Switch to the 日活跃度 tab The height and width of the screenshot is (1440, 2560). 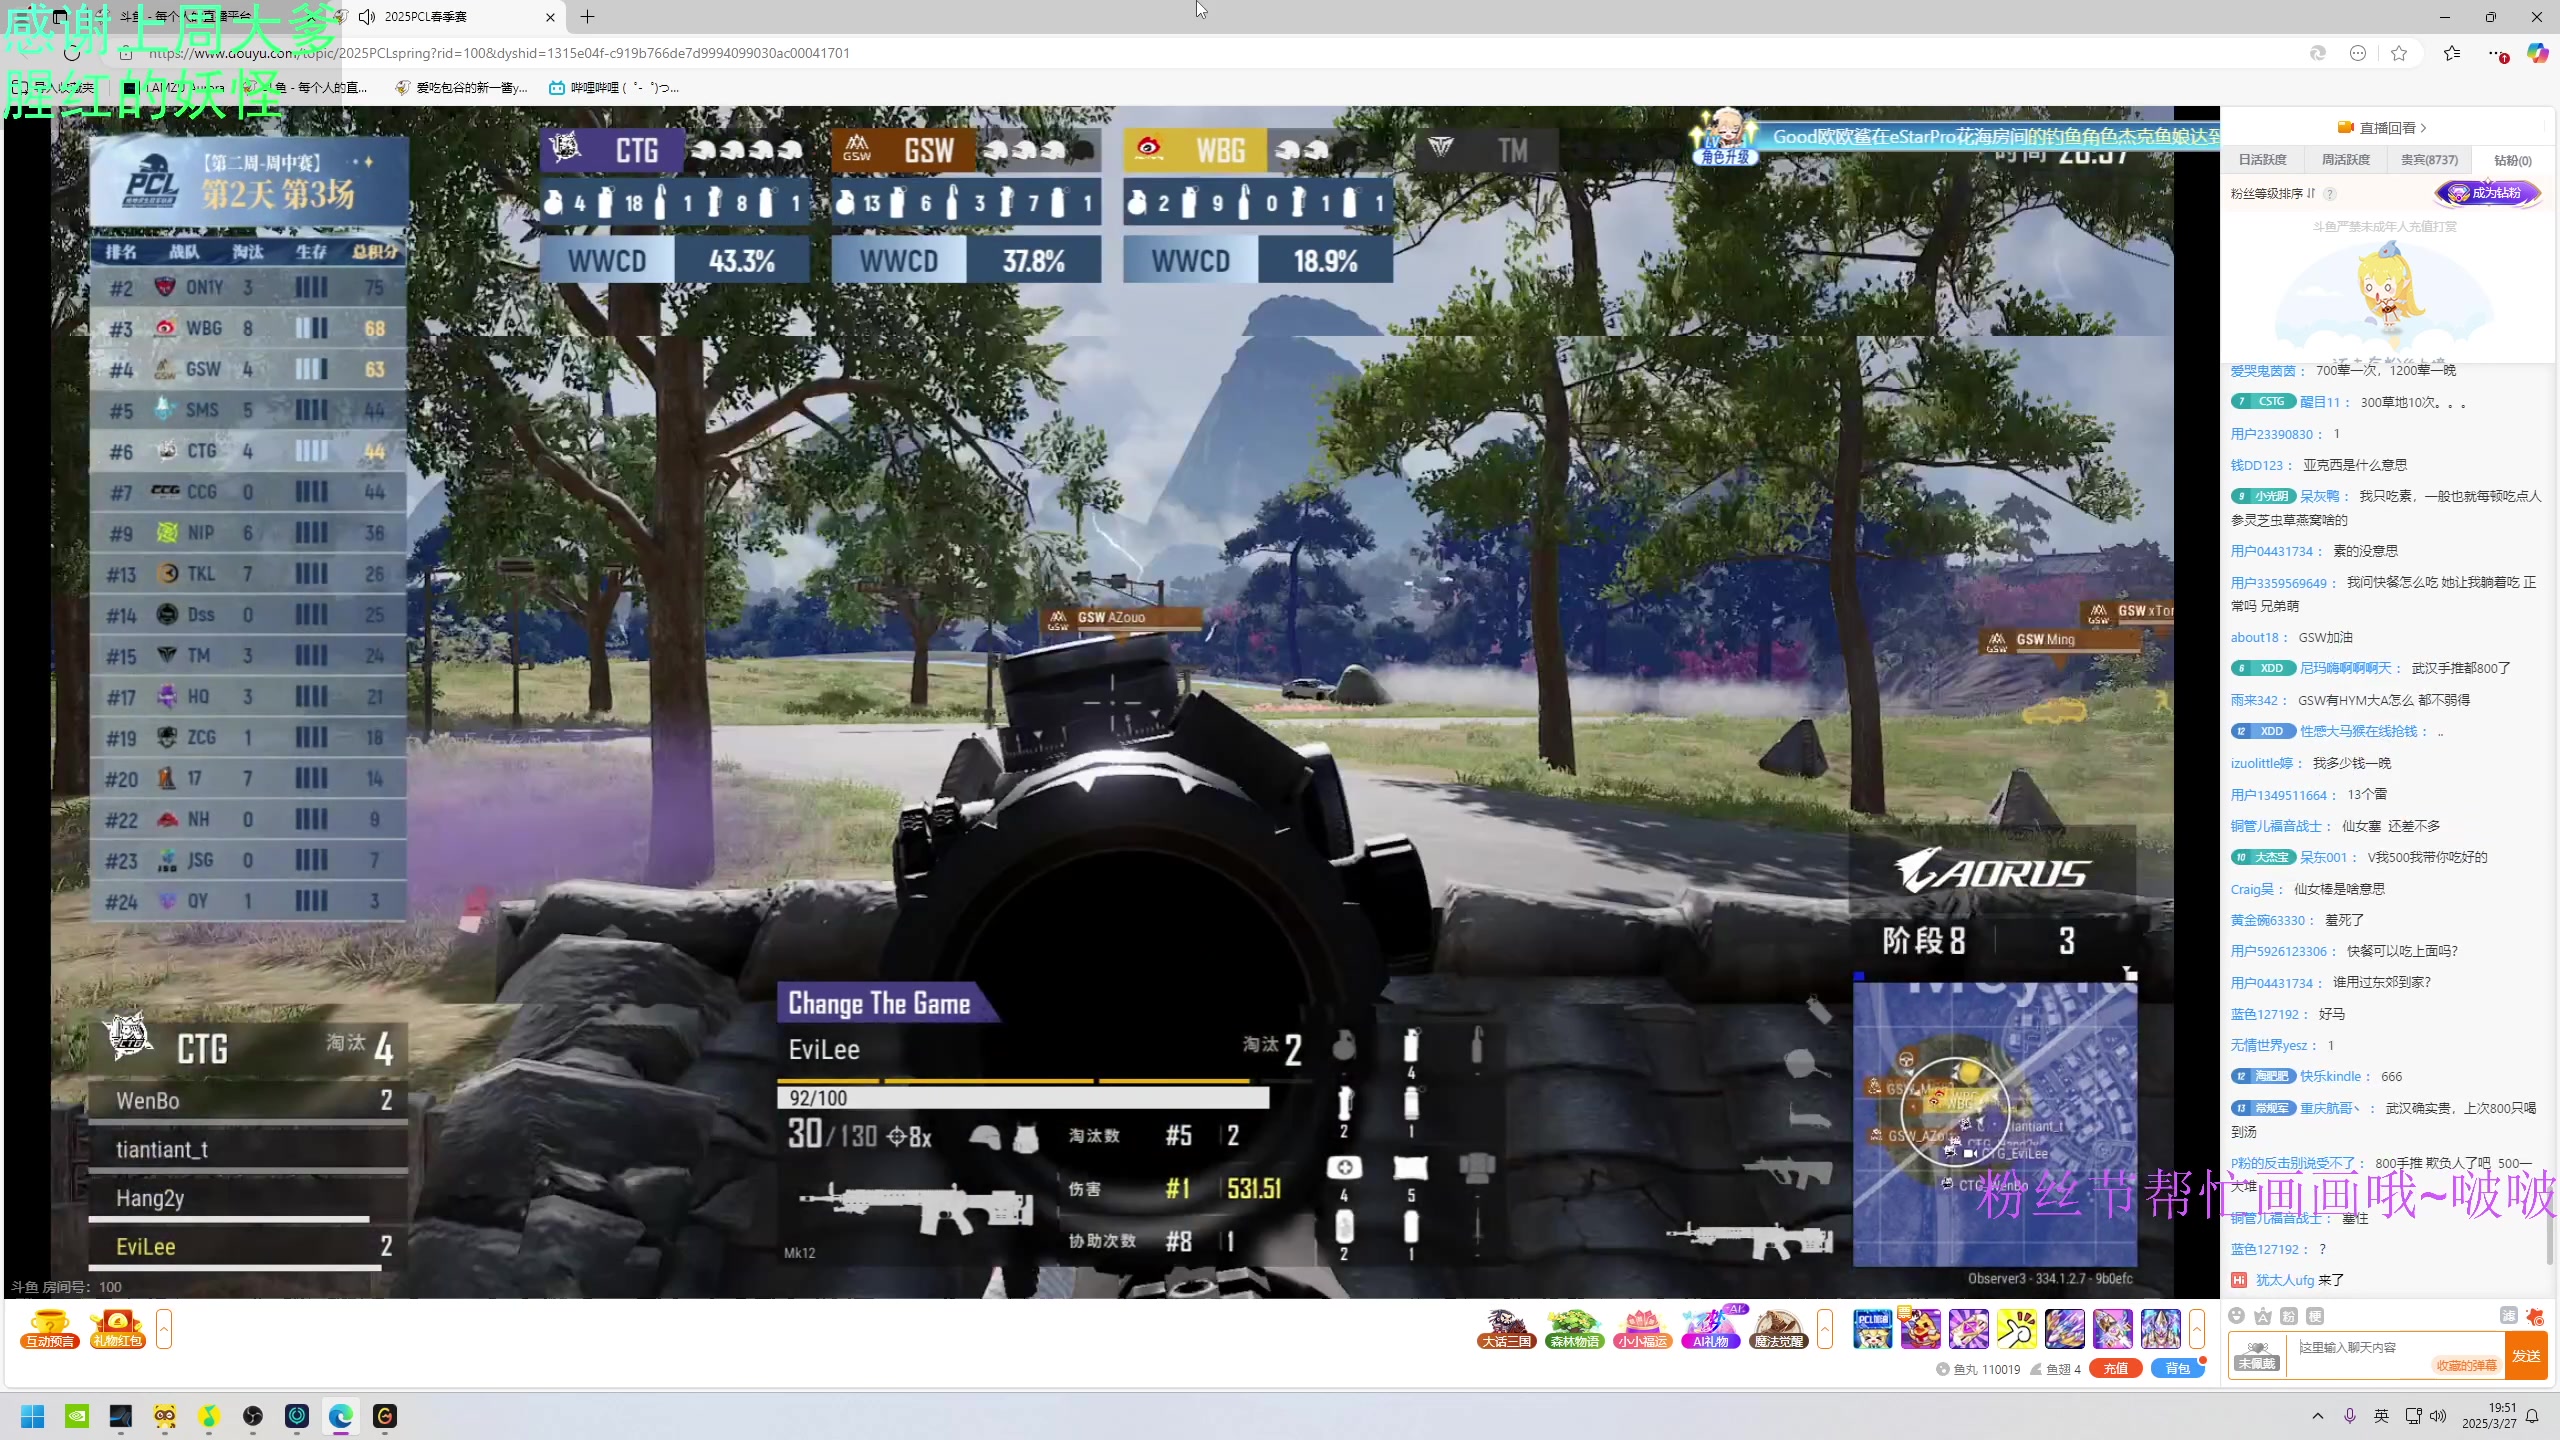click(x=2262, y=160)
